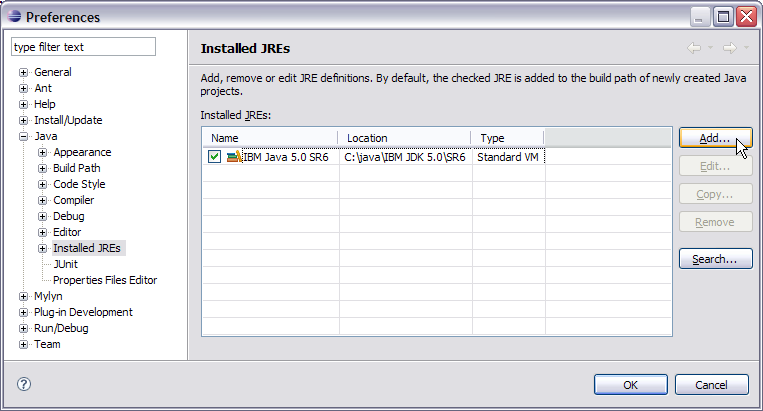
Task: Confirm with the OK button
Action: 630,384
